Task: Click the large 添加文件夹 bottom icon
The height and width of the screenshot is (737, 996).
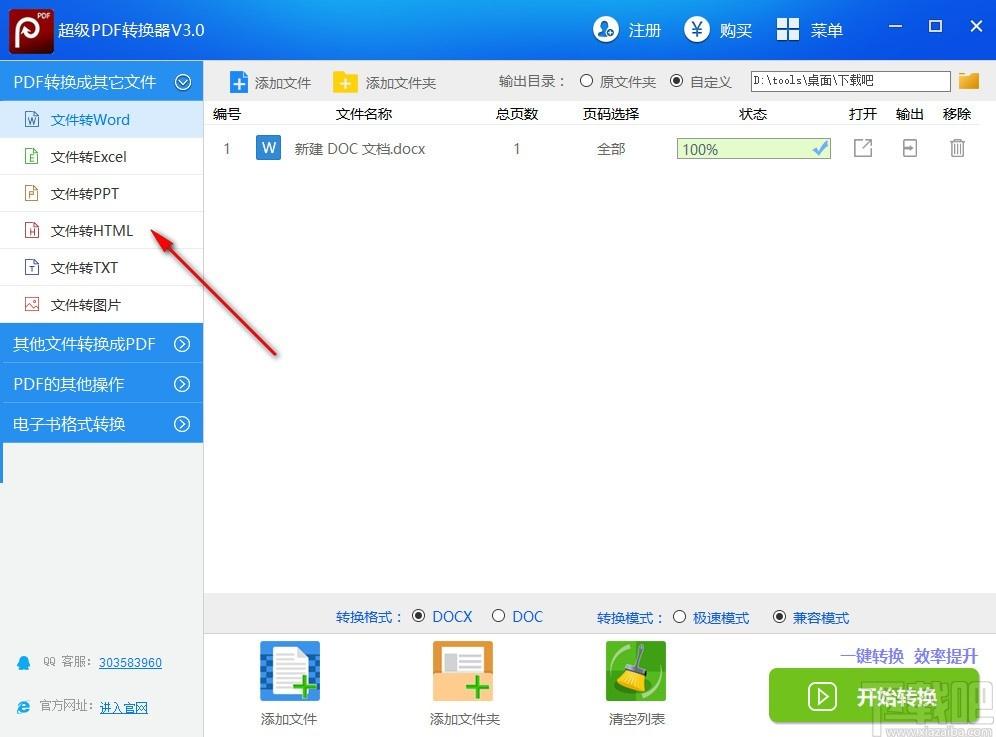Action: pos(463,671)
